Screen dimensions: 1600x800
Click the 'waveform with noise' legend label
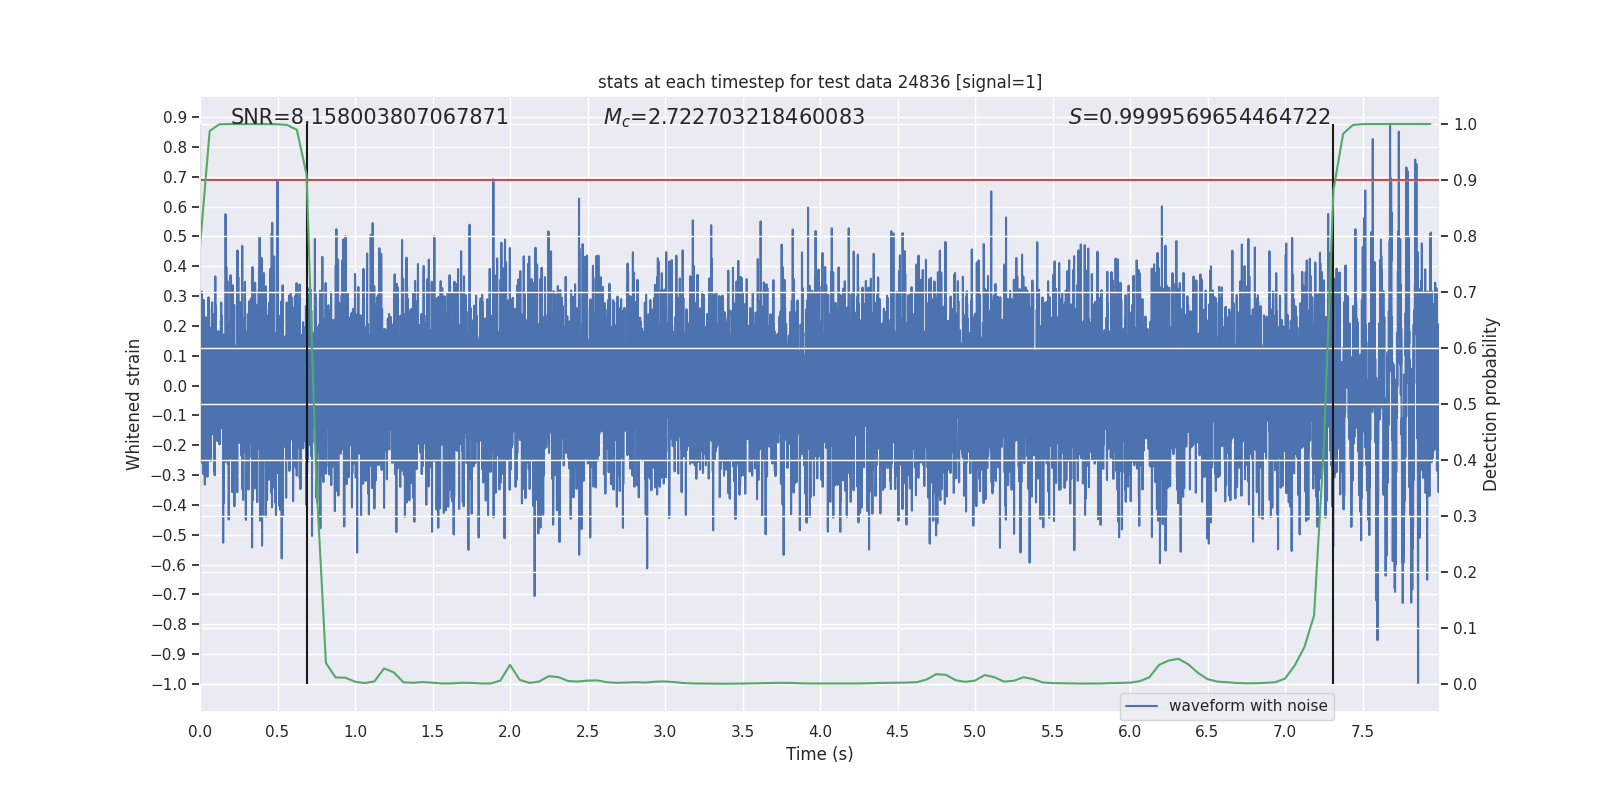pyautogui.click(x=1247, y=706)
